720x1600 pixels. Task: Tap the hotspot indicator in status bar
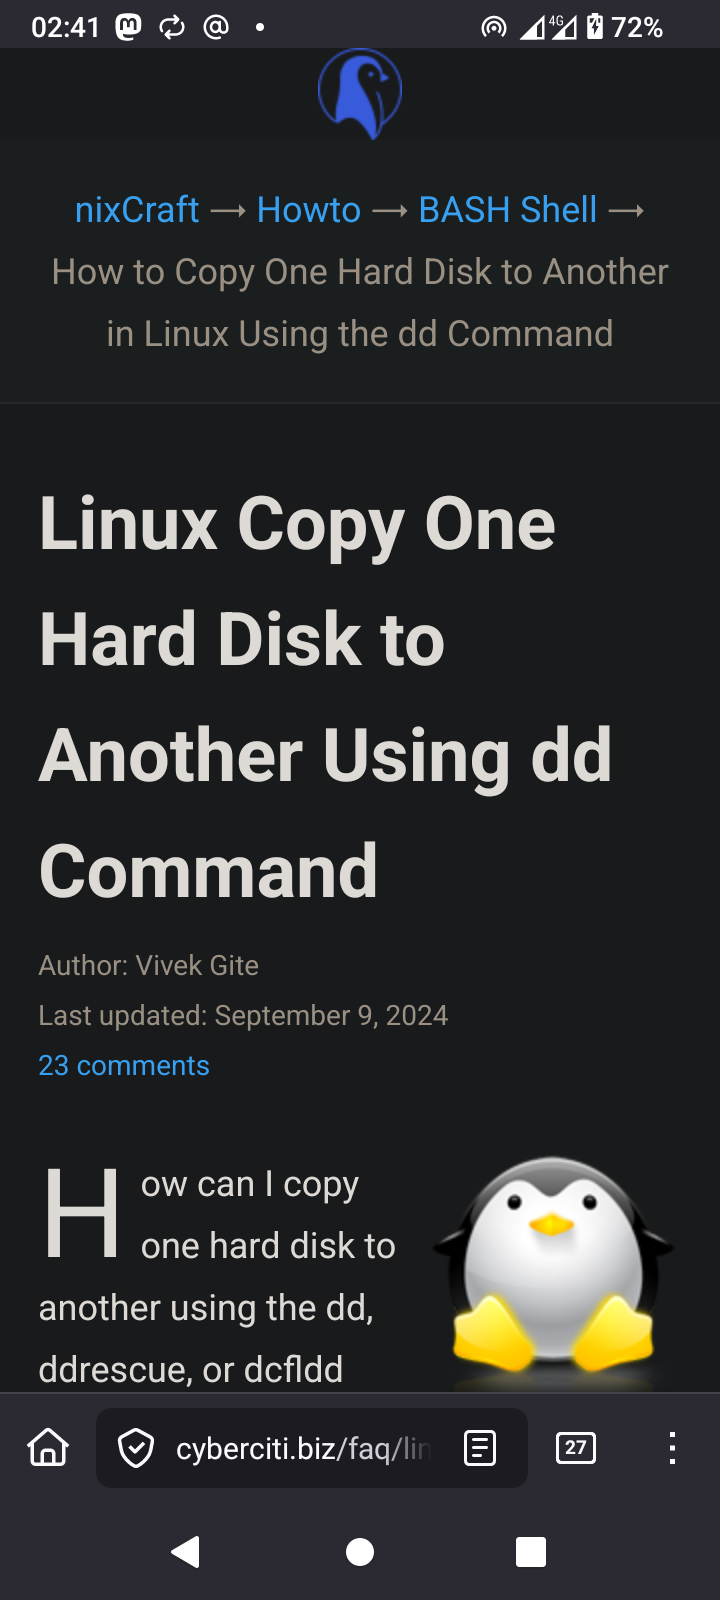coord(494,27)
